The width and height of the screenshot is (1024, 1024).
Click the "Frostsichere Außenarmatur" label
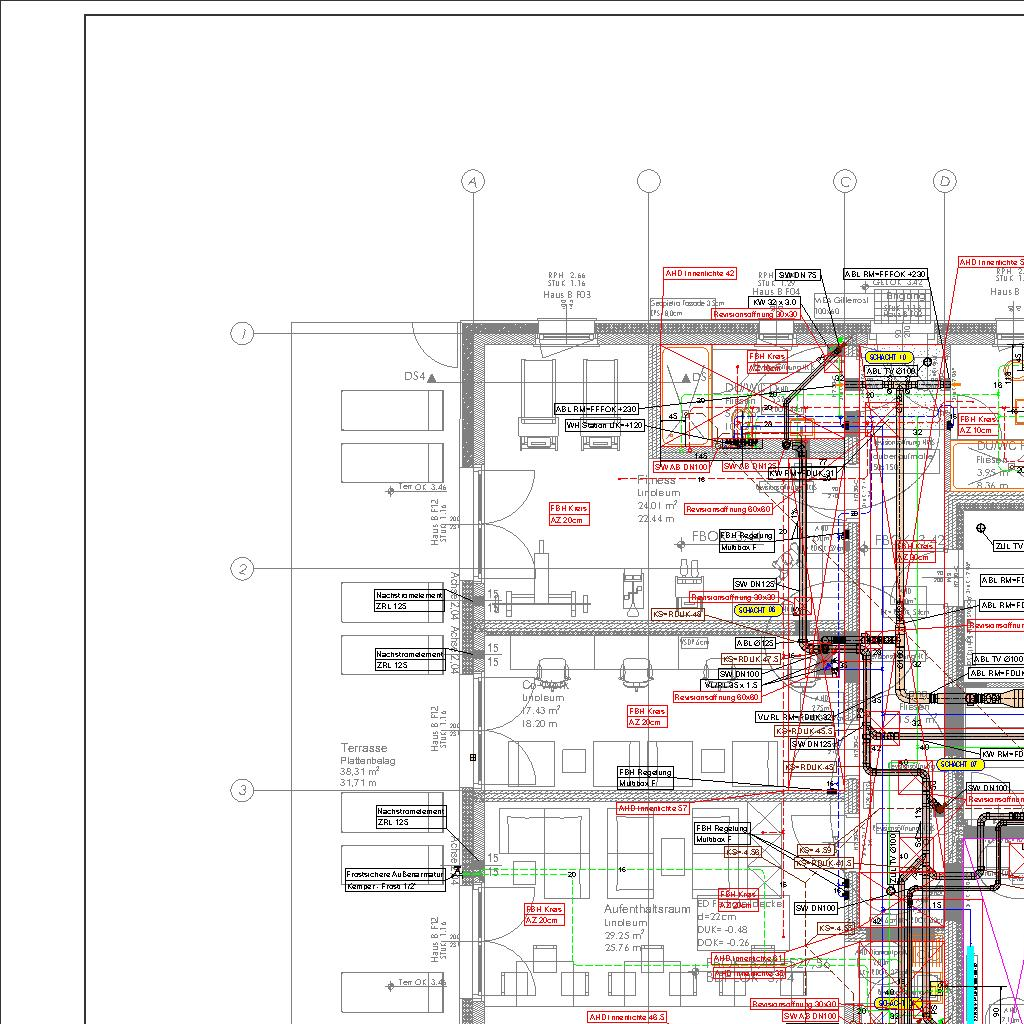[x=395, y=874]
